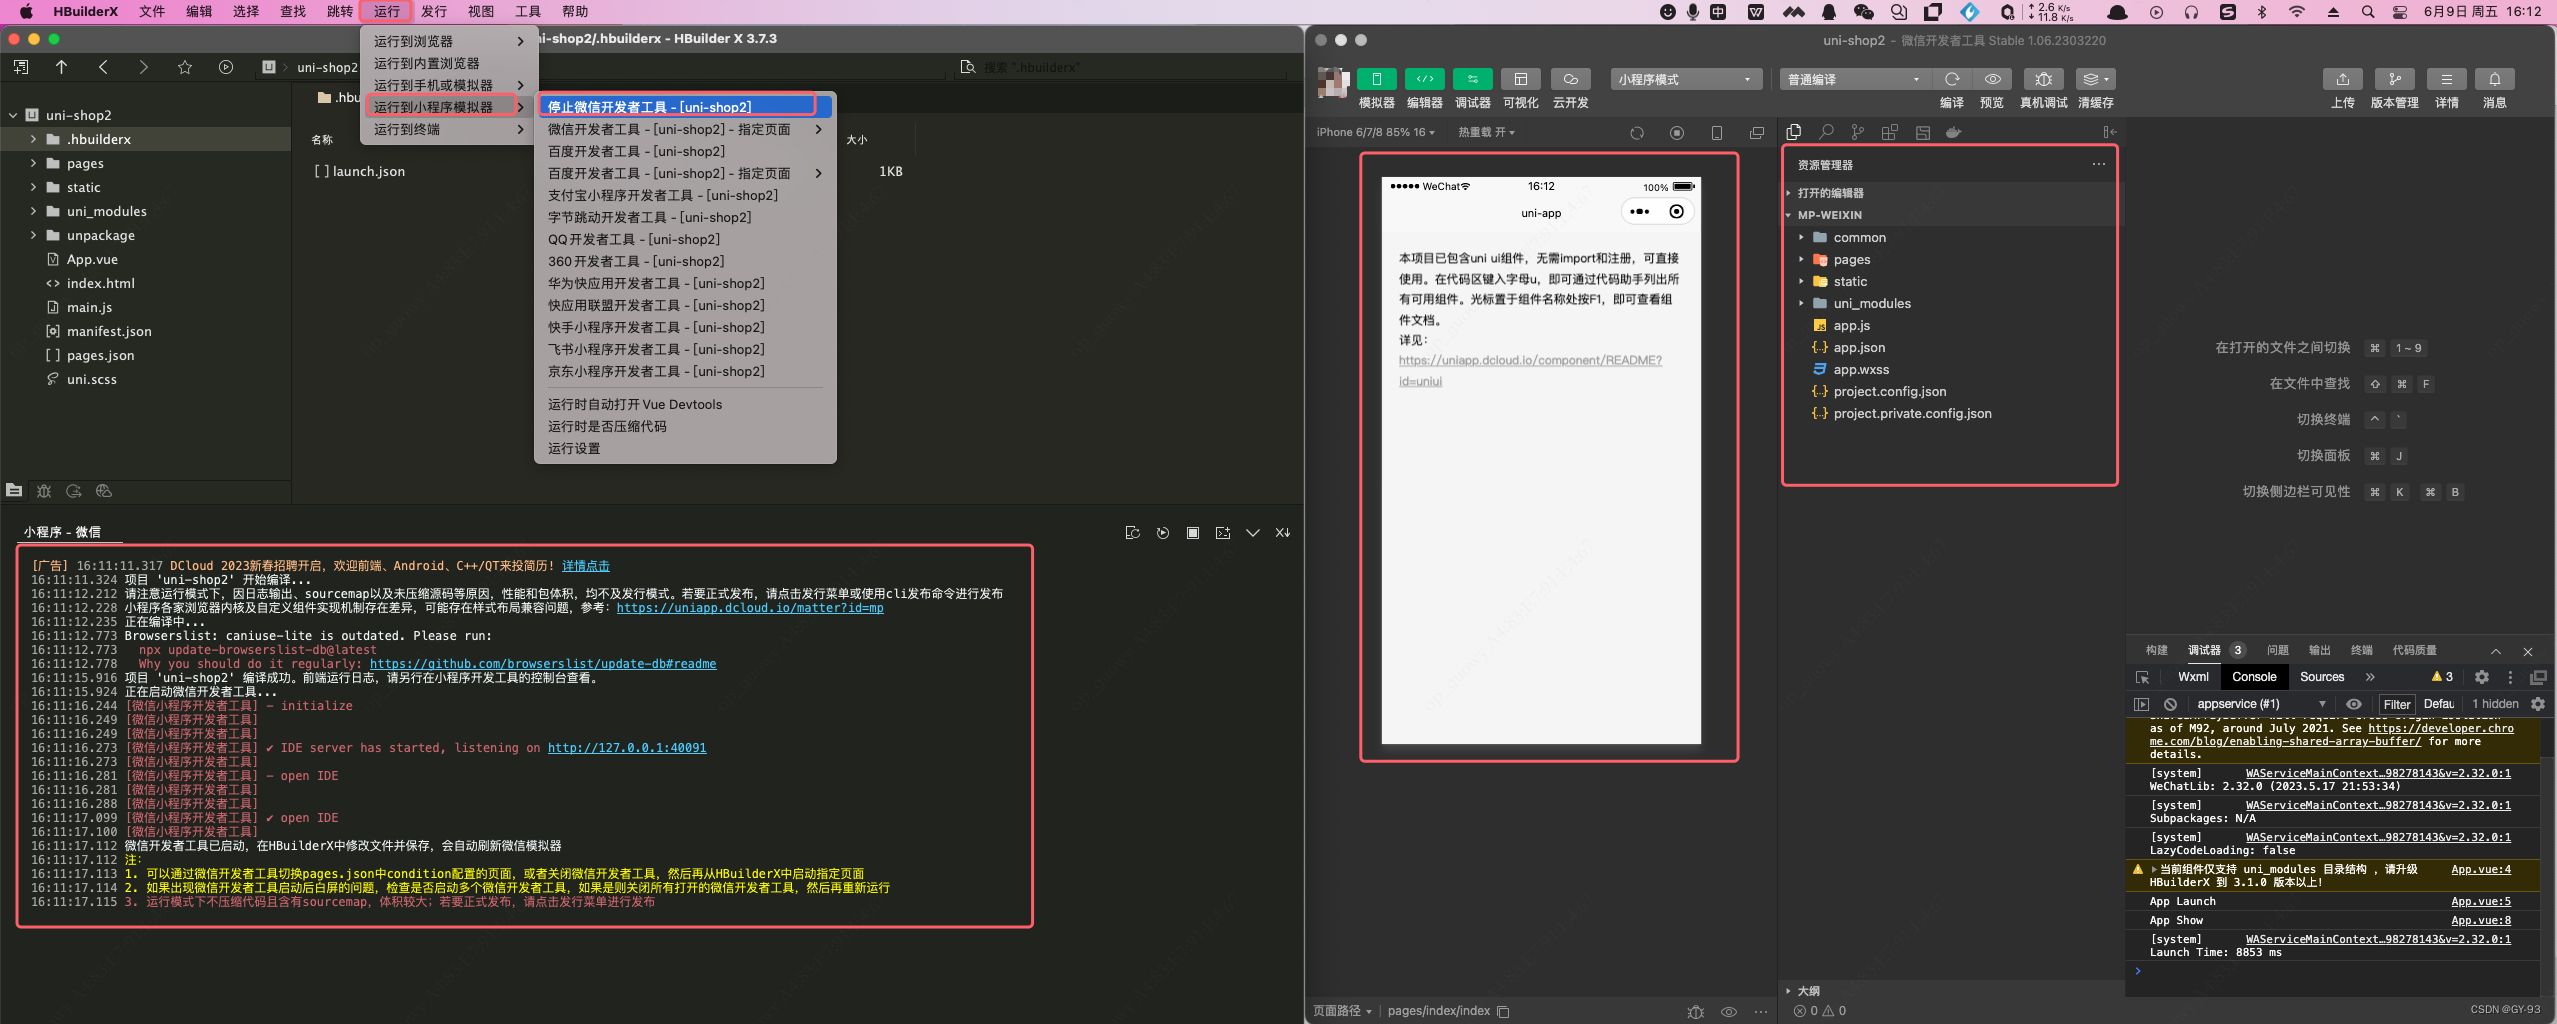Click the 详情点击 link in the HBuilderX console
Viewport: 2557px width, 1024px height.
[586, 566]
